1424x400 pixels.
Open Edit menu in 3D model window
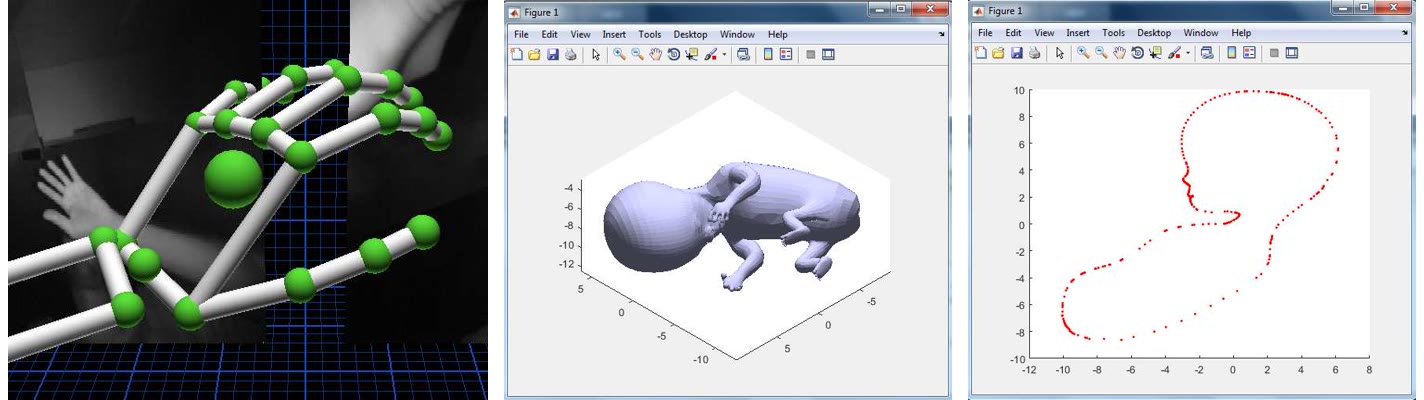point(549,34)
